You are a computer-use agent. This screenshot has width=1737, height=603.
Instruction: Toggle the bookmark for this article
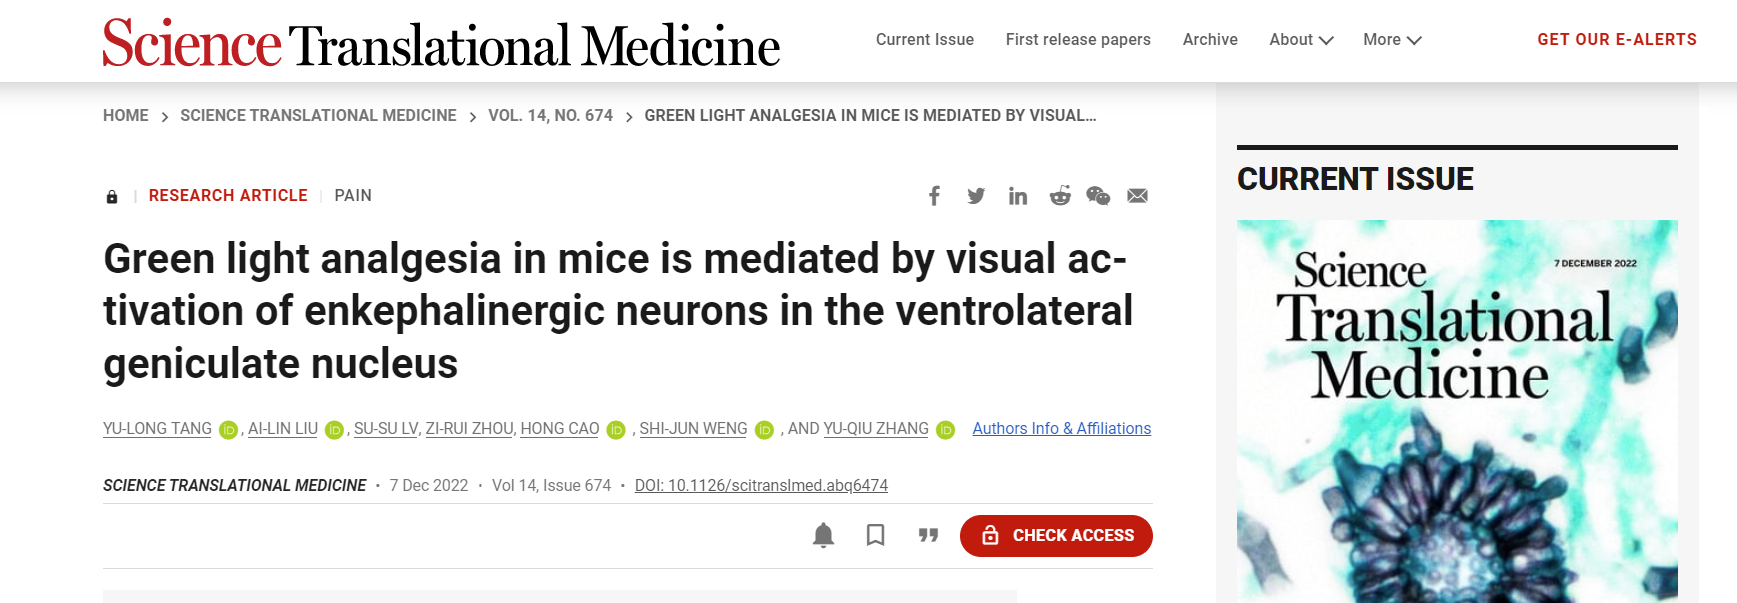(x=876, y=536)
